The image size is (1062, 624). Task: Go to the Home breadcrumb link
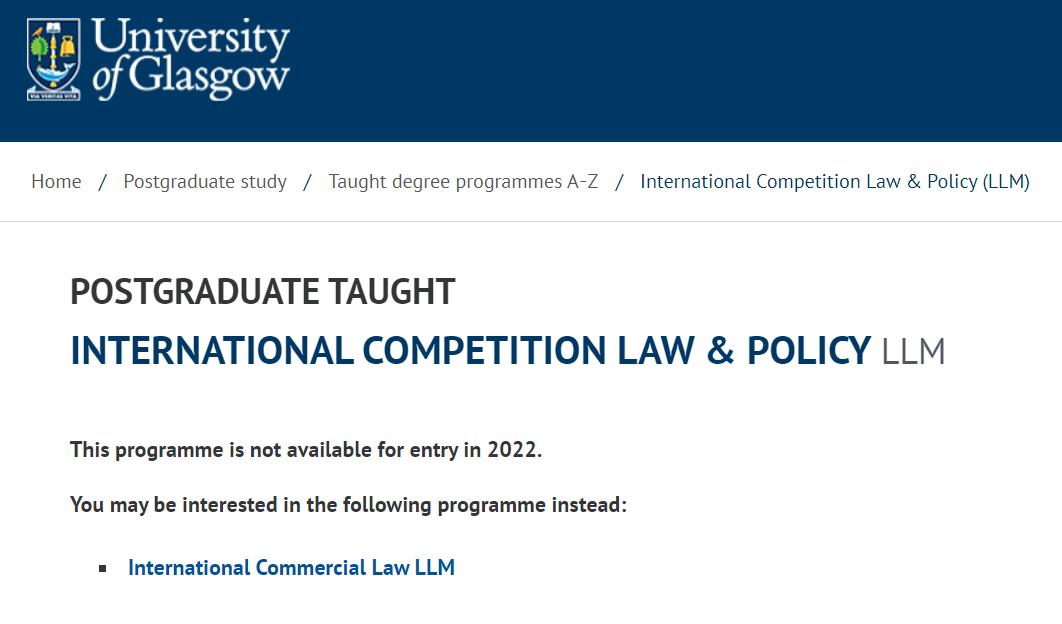click(x=56, y=182)
